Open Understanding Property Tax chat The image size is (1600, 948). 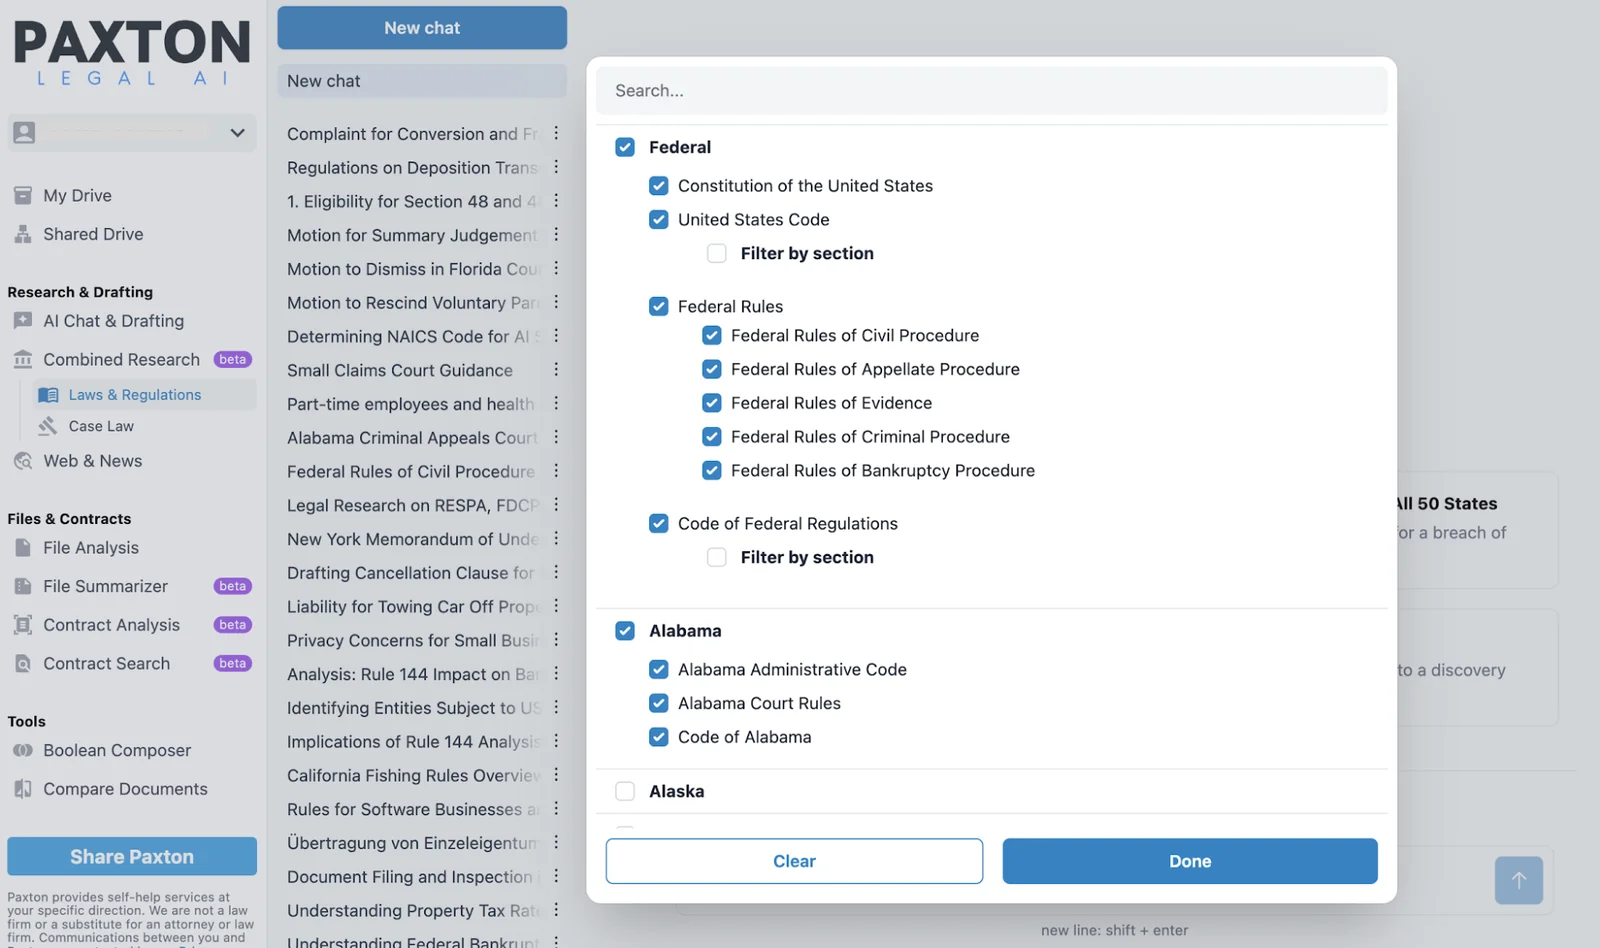[413, 910]
